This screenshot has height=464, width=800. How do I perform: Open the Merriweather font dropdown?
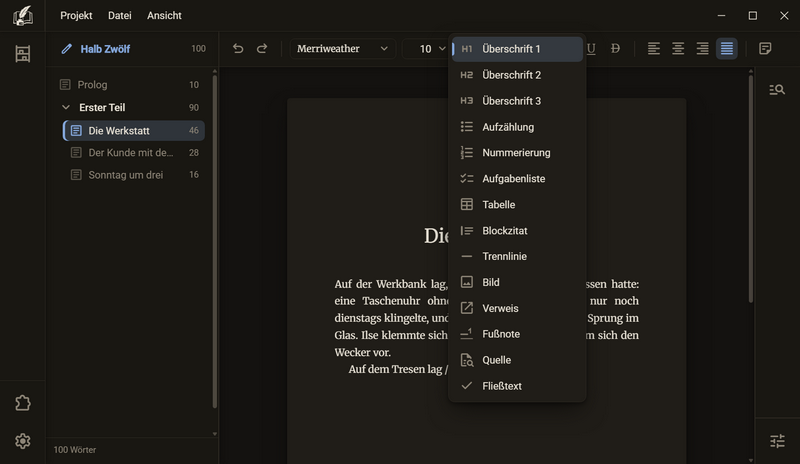(342, 48)
